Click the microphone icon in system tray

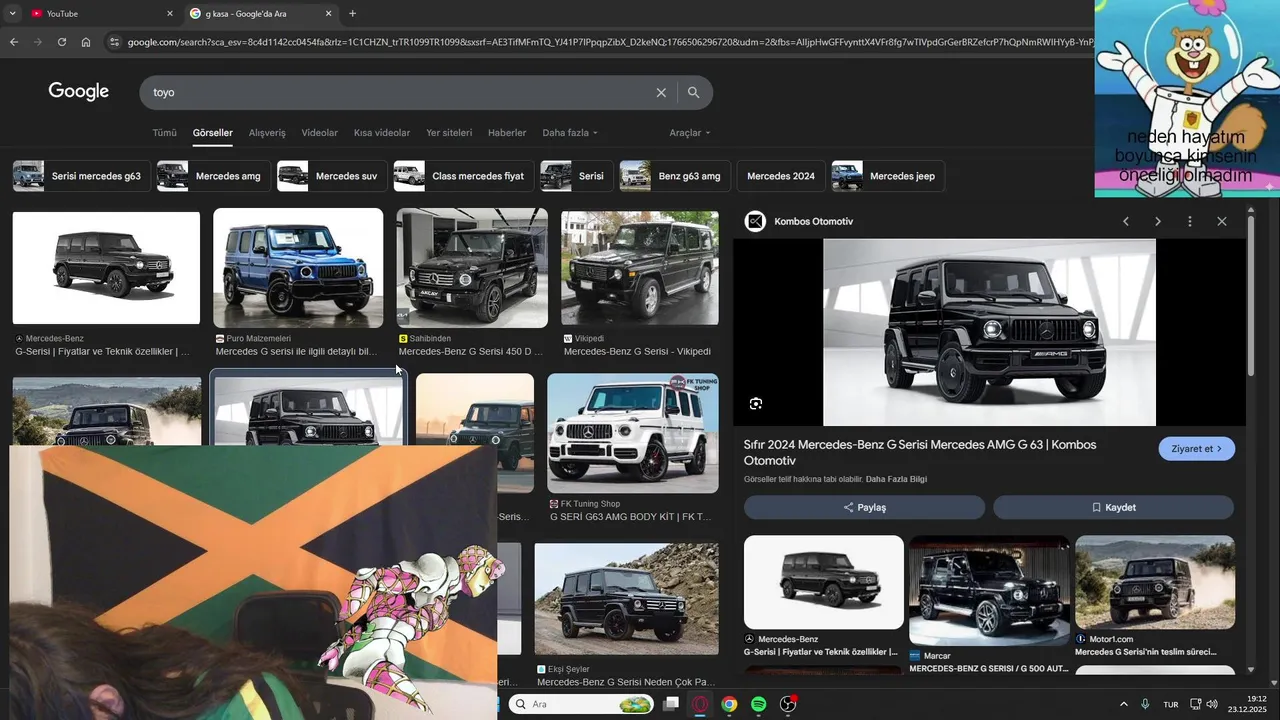(1146, 704)
